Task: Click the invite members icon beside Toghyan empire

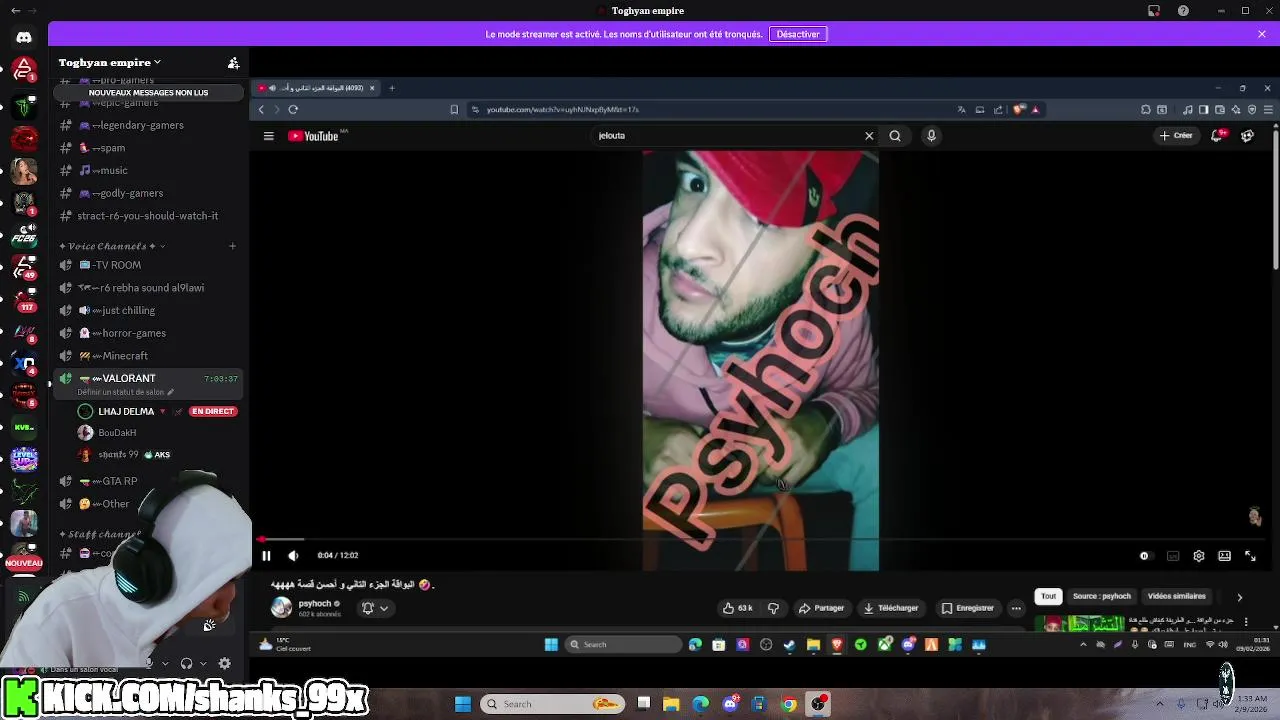Action: (233, 63)
